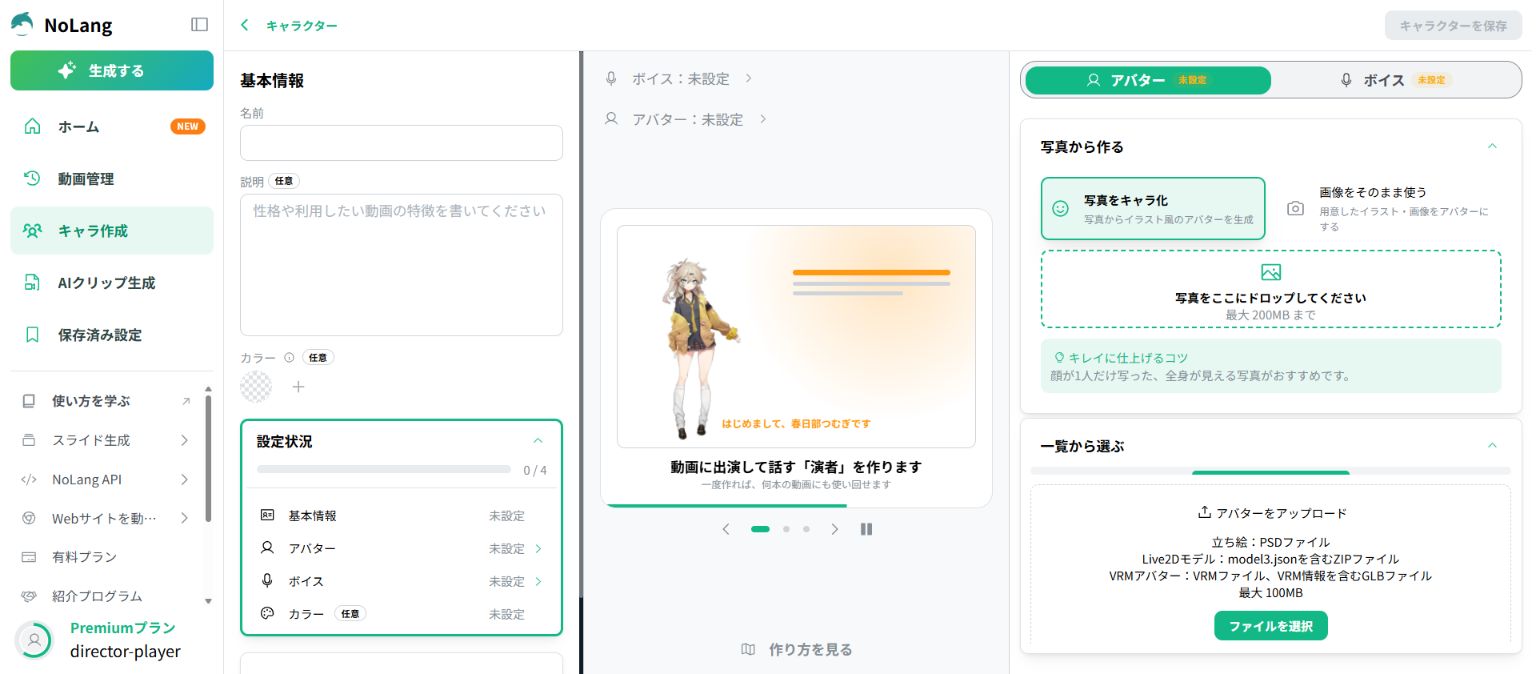The image size is (1536, 674).
Task: Click the 設定状況 progress bar
Action: [383, 468]
